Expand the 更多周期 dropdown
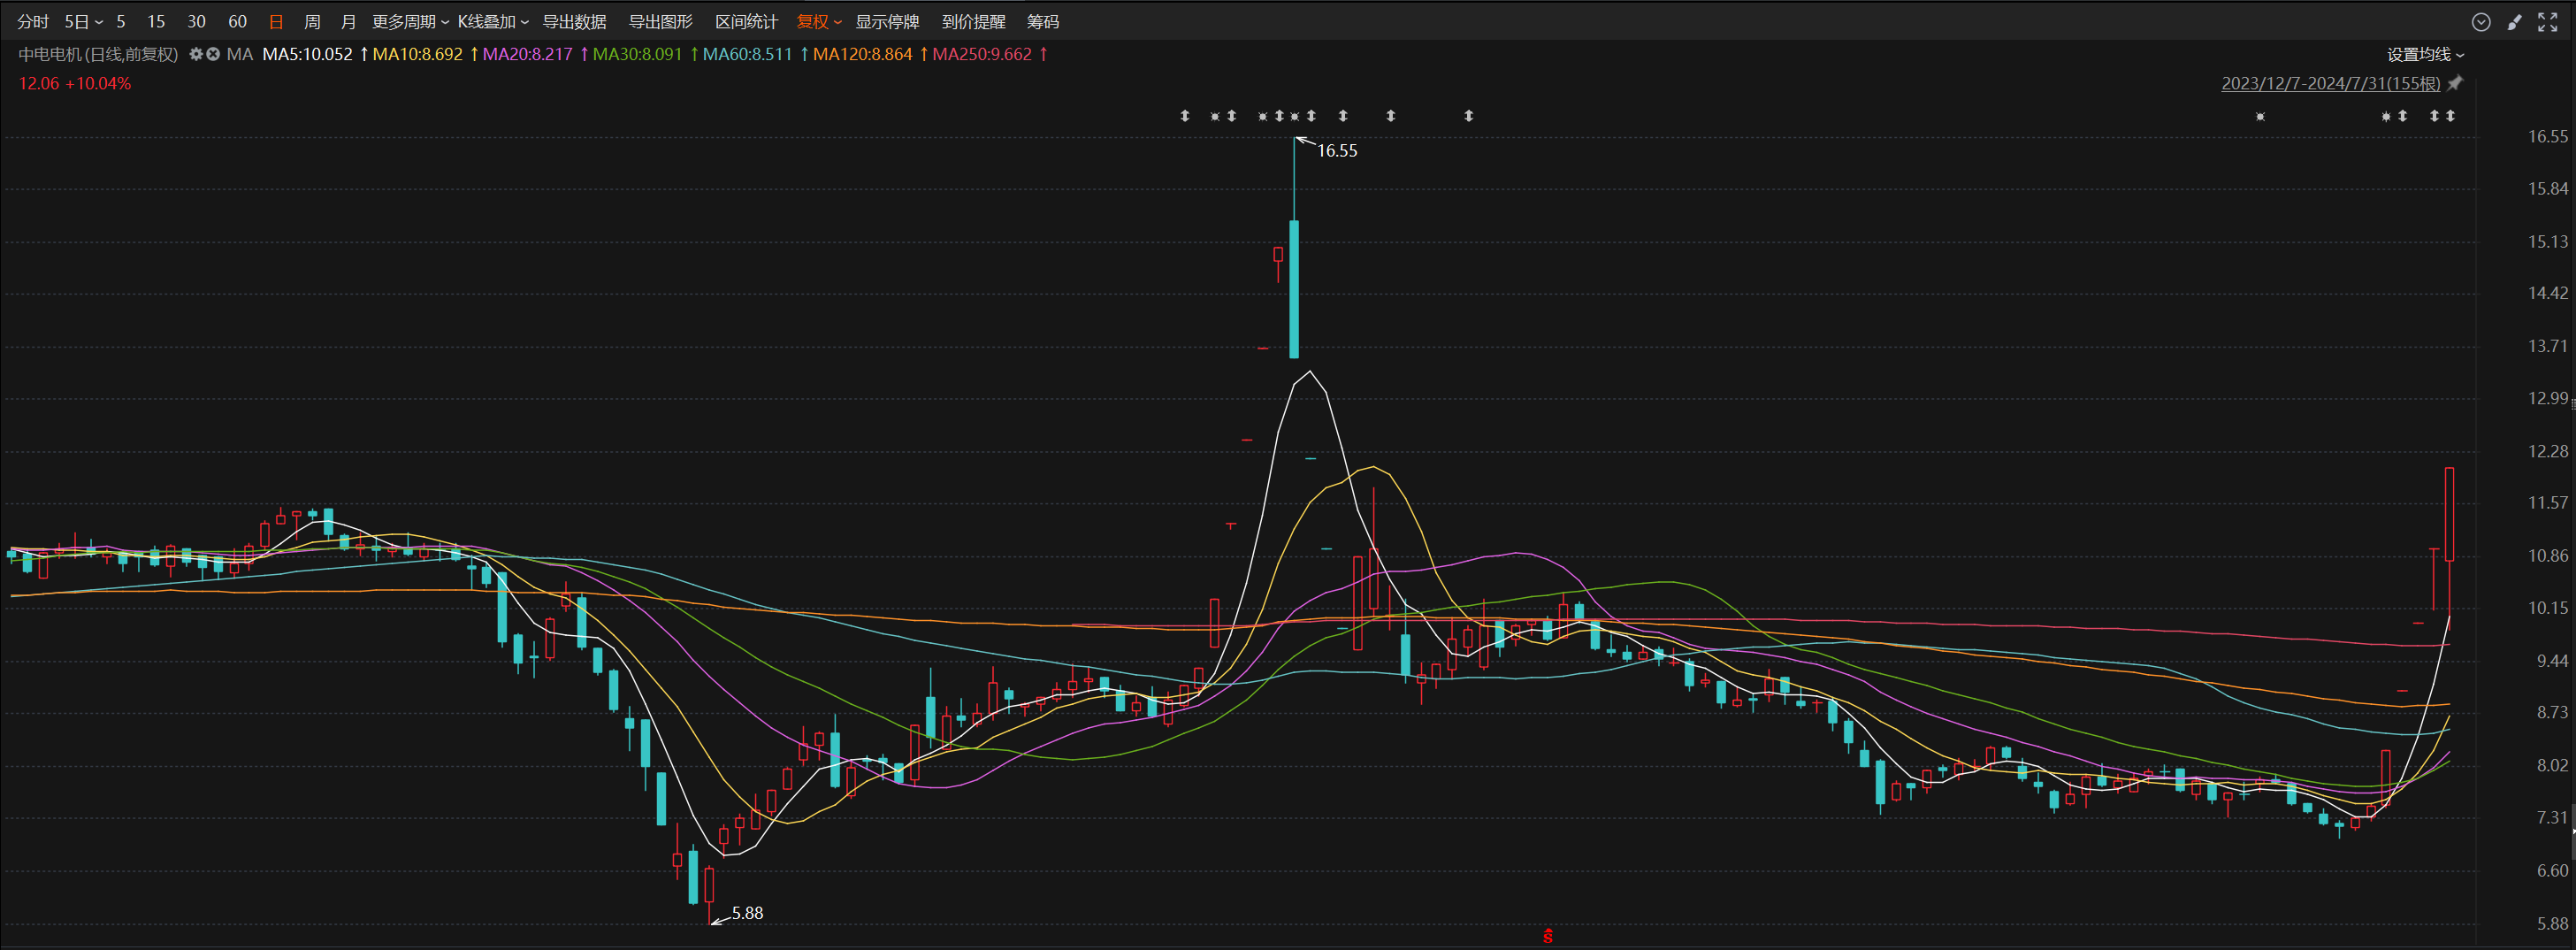The height and width of the screenshot is (950, 2576). (410, 22)
